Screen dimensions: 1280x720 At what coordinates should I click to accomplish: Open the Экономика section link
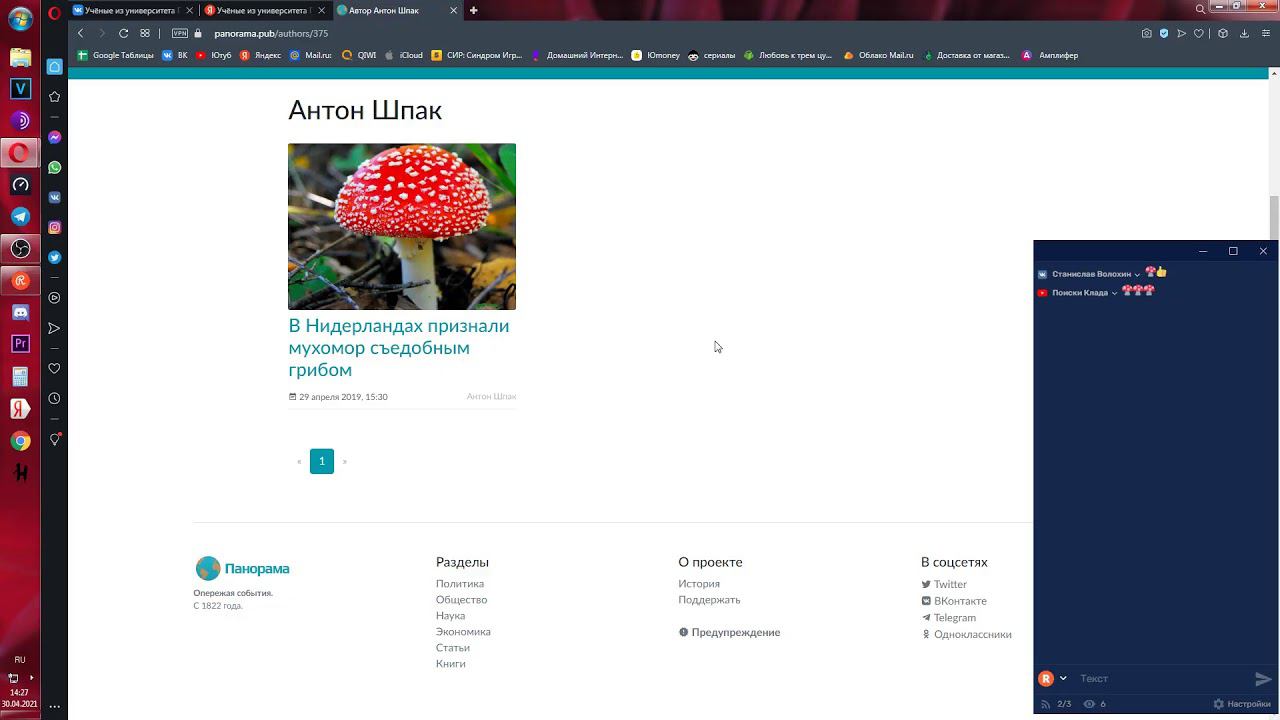[x=463, y=632]
